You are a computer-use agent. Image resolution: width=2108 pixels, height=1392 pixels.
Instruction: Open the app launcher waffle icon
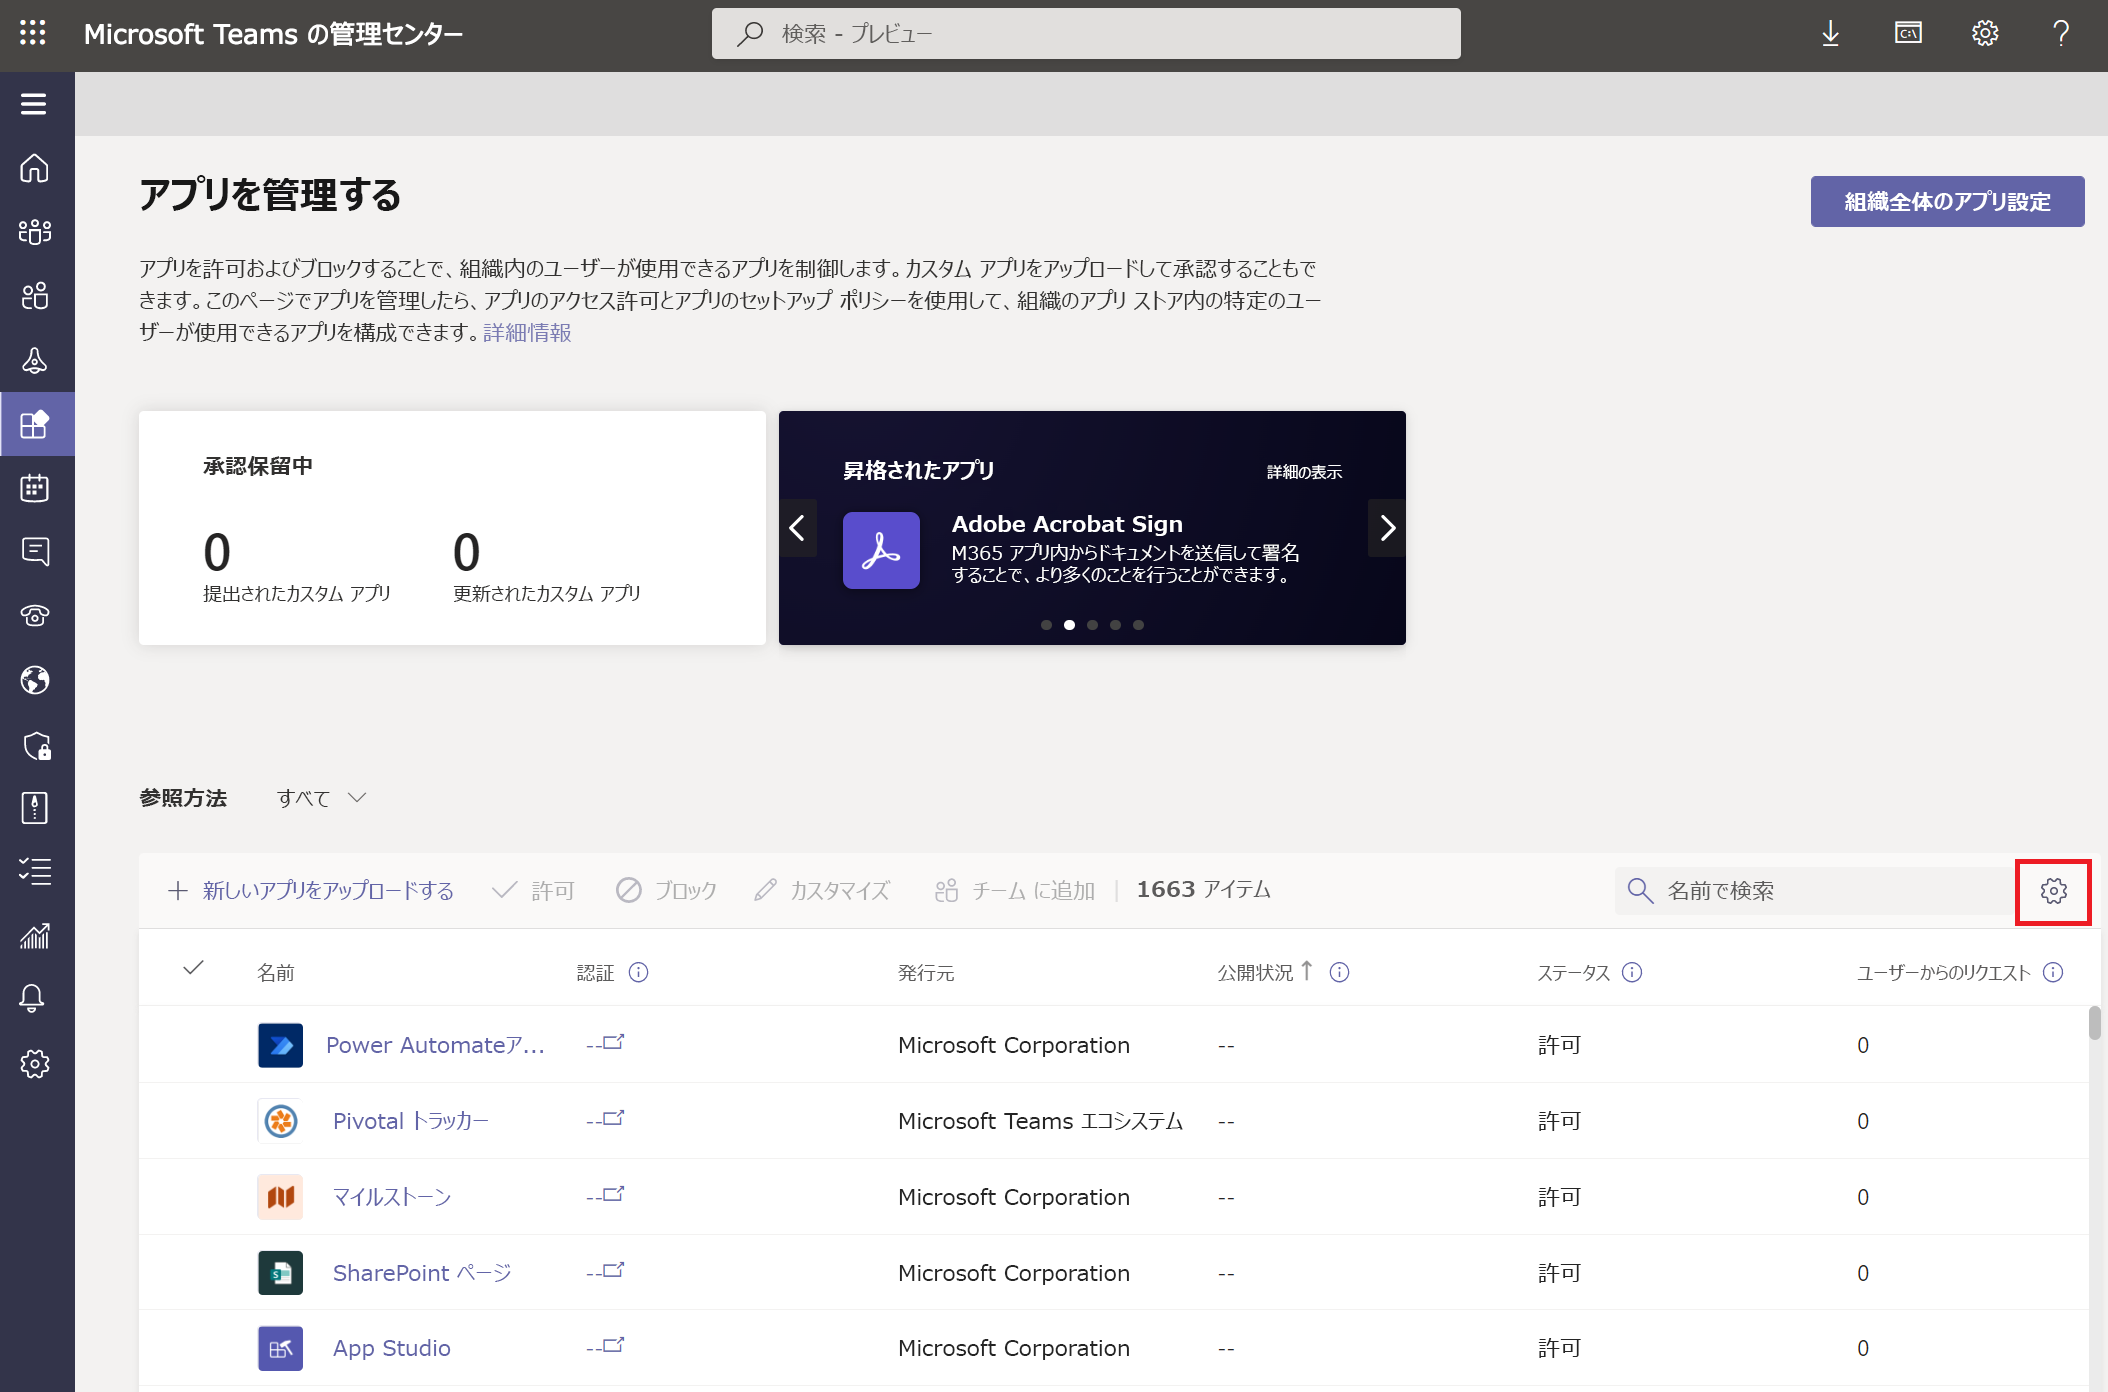(x=33, y=33)
